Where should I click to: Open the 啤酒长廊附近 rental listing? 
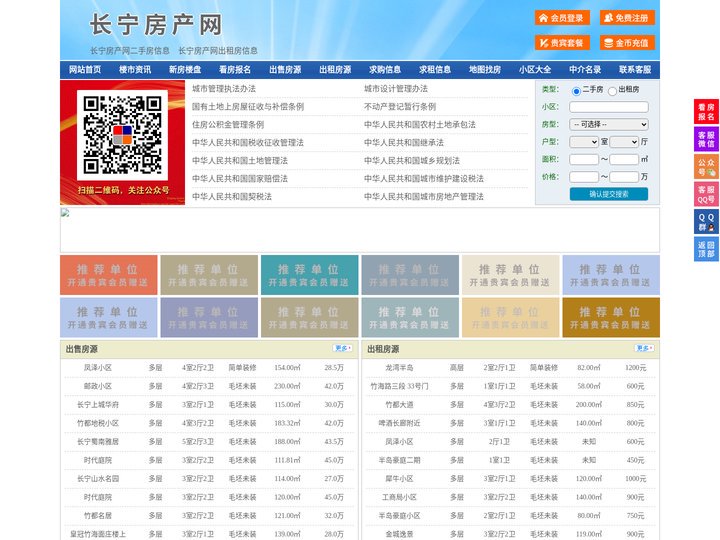(x=399, y=423)
